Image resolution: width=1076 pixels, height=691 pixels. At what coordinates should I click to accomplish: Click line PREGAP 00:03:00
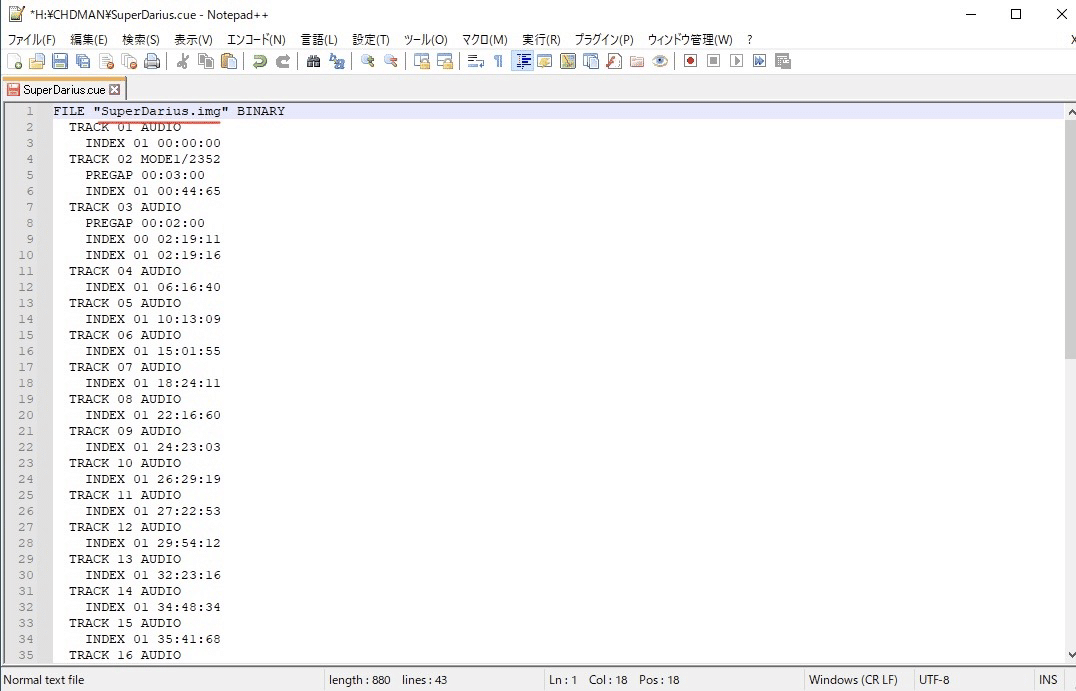[145, 175]
